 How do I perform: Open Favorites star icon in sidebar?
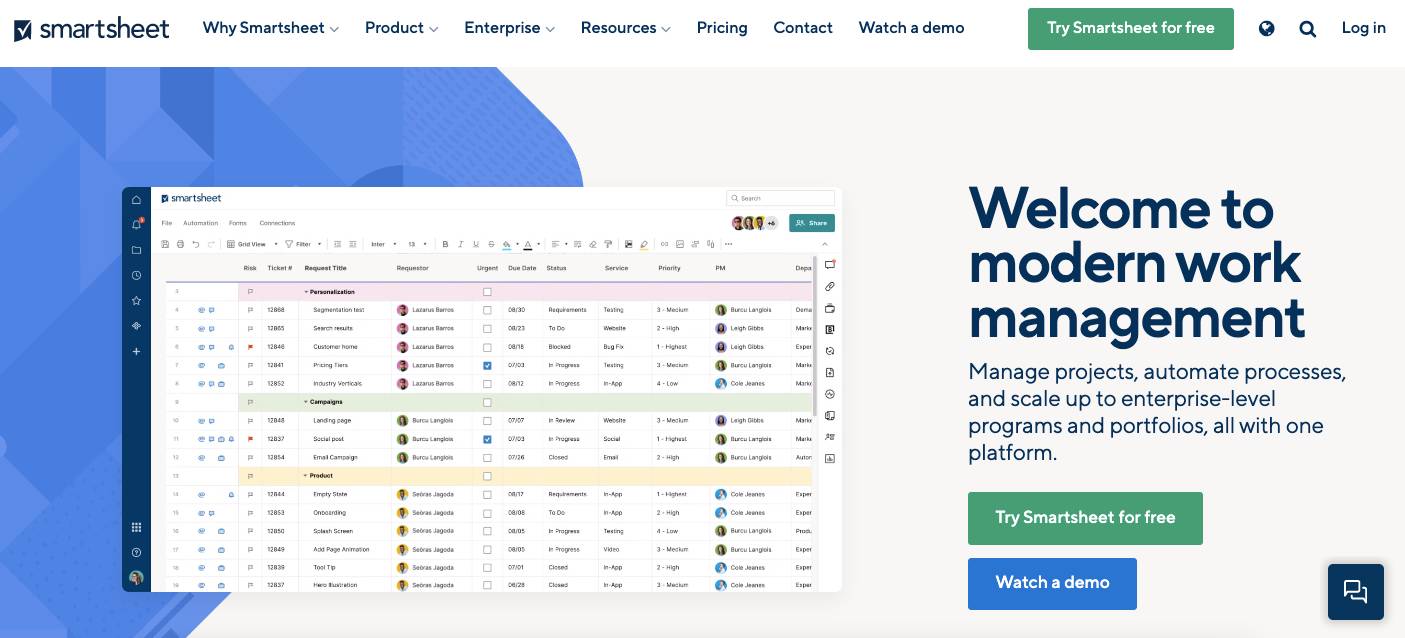(137, 300)
